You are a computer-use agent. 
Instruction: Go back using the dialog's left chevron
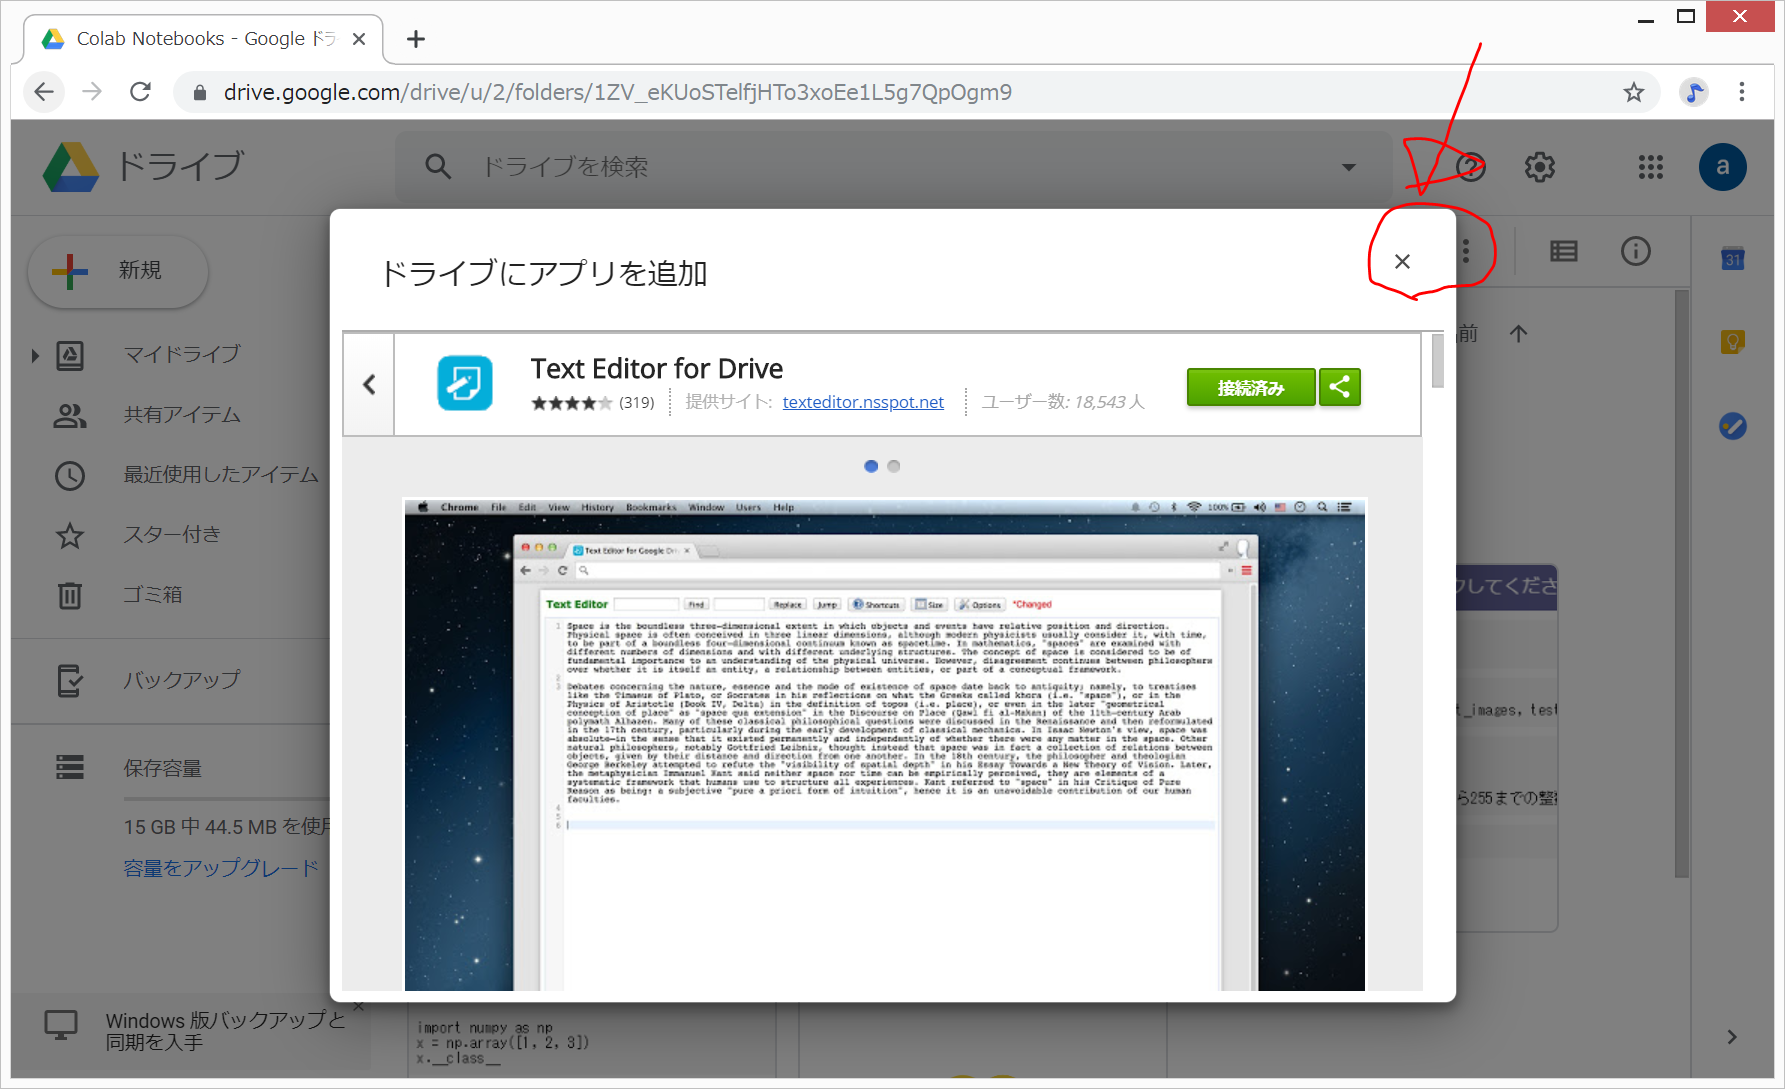pos(369,384)
